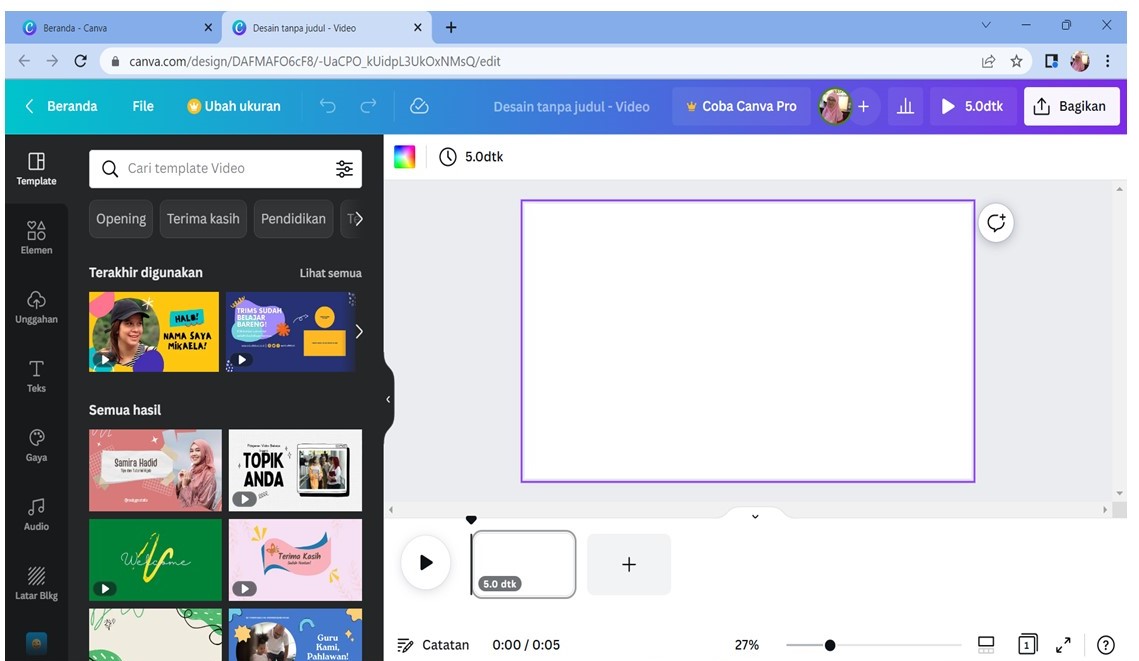Viewport: 1139px width, 661px height.
Task: Click the Lihat semua link
Action: [330, 273]
